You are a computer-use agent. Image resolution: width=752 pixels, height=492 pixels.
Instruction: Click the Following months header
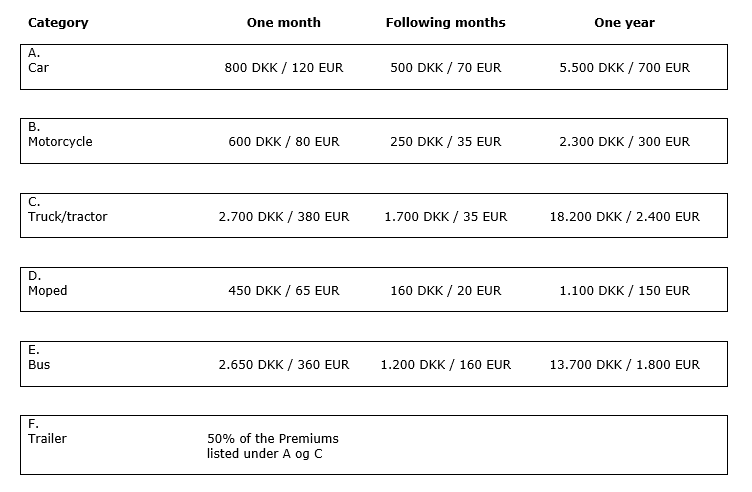point(446,23)
